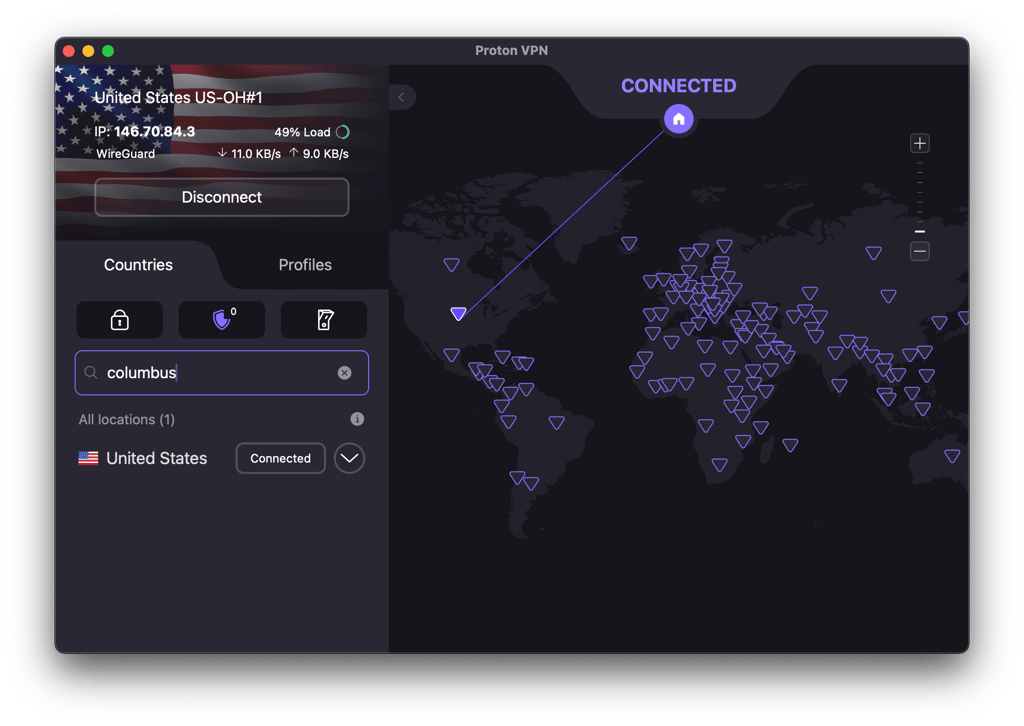Click the Japan server map marker
Image resolution: width=1024 pixels, height=726 pixels.
[963, 318]
